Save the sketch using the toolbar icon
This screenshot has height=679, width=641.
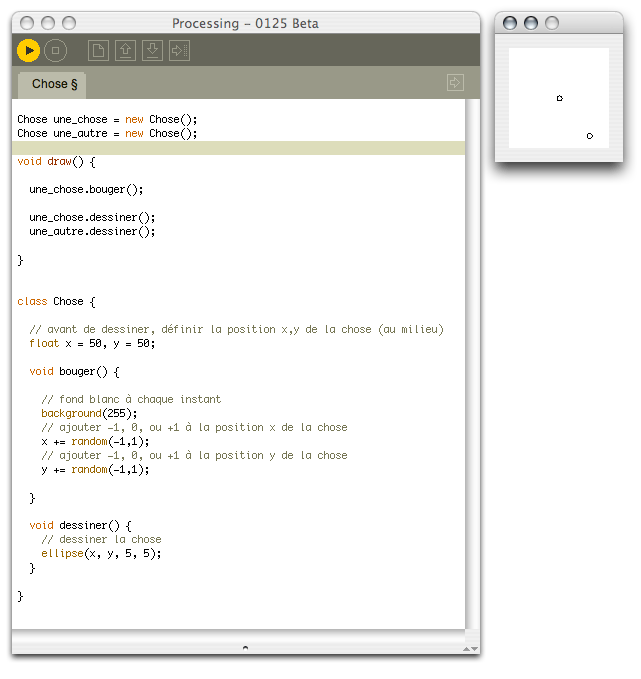[x=152, y=50]
